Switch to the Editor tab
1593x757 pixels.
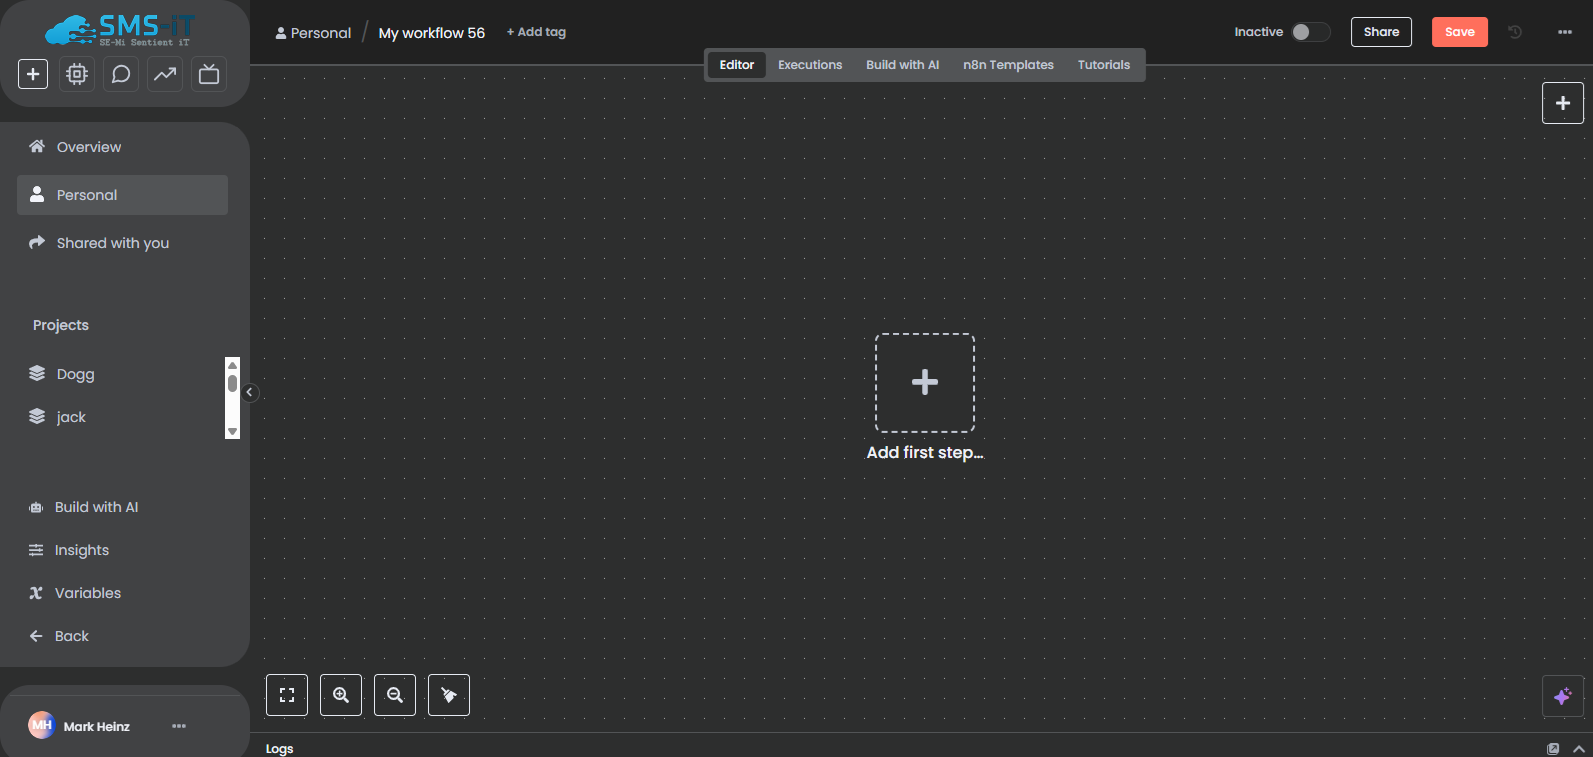(737, 65)
